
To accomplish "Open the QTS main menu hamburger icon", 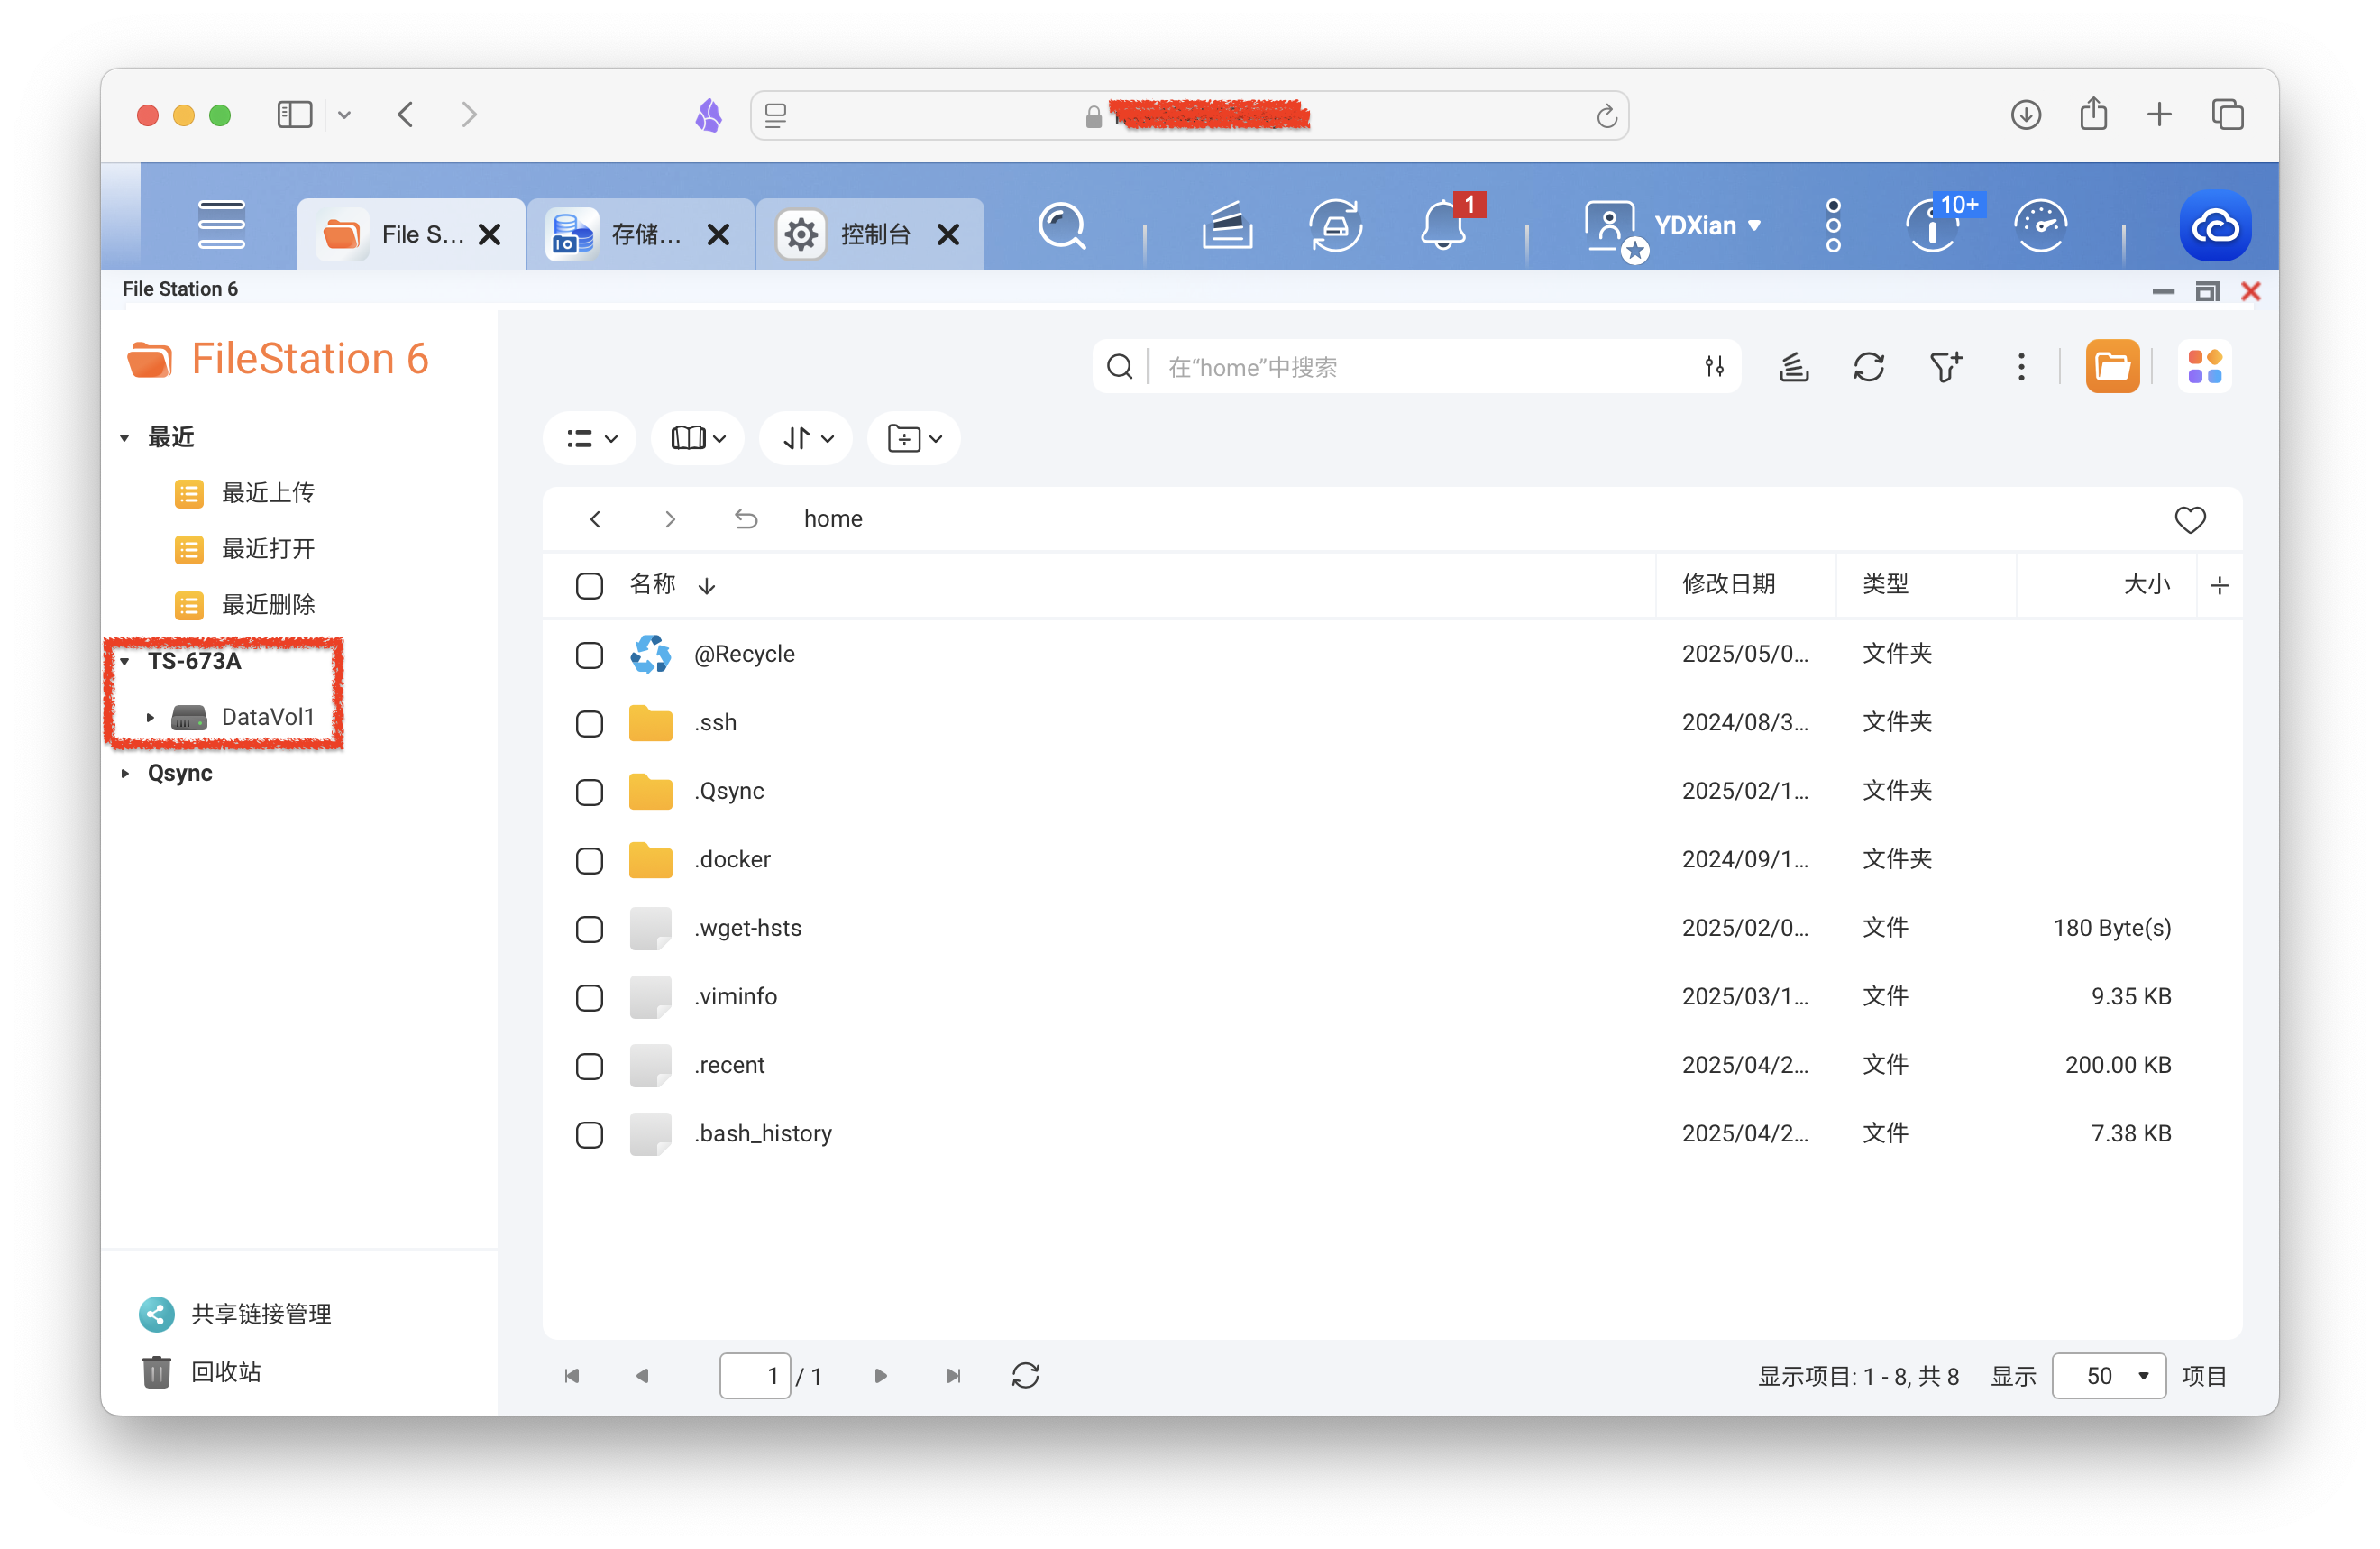I will [x=221, y=225].
